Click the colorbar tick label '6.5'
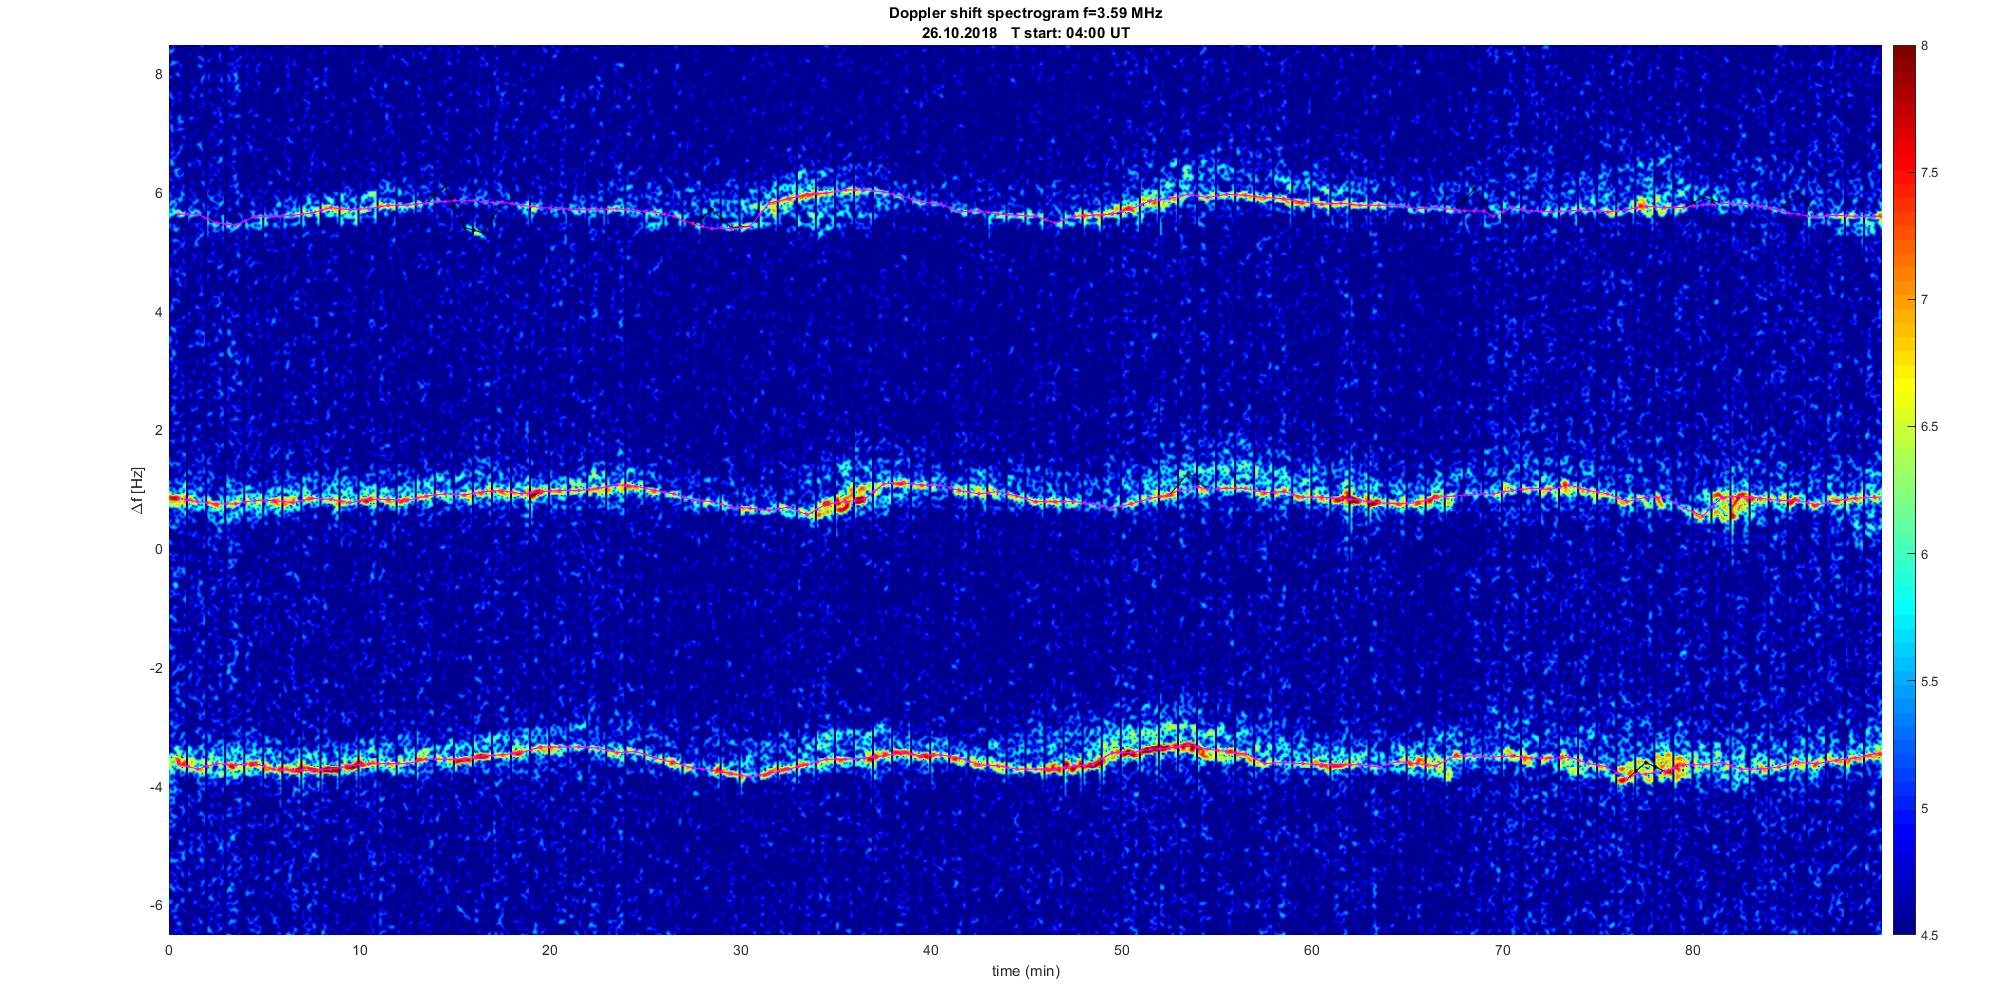The image size is (2000, 1003). tap(1930, 427)
